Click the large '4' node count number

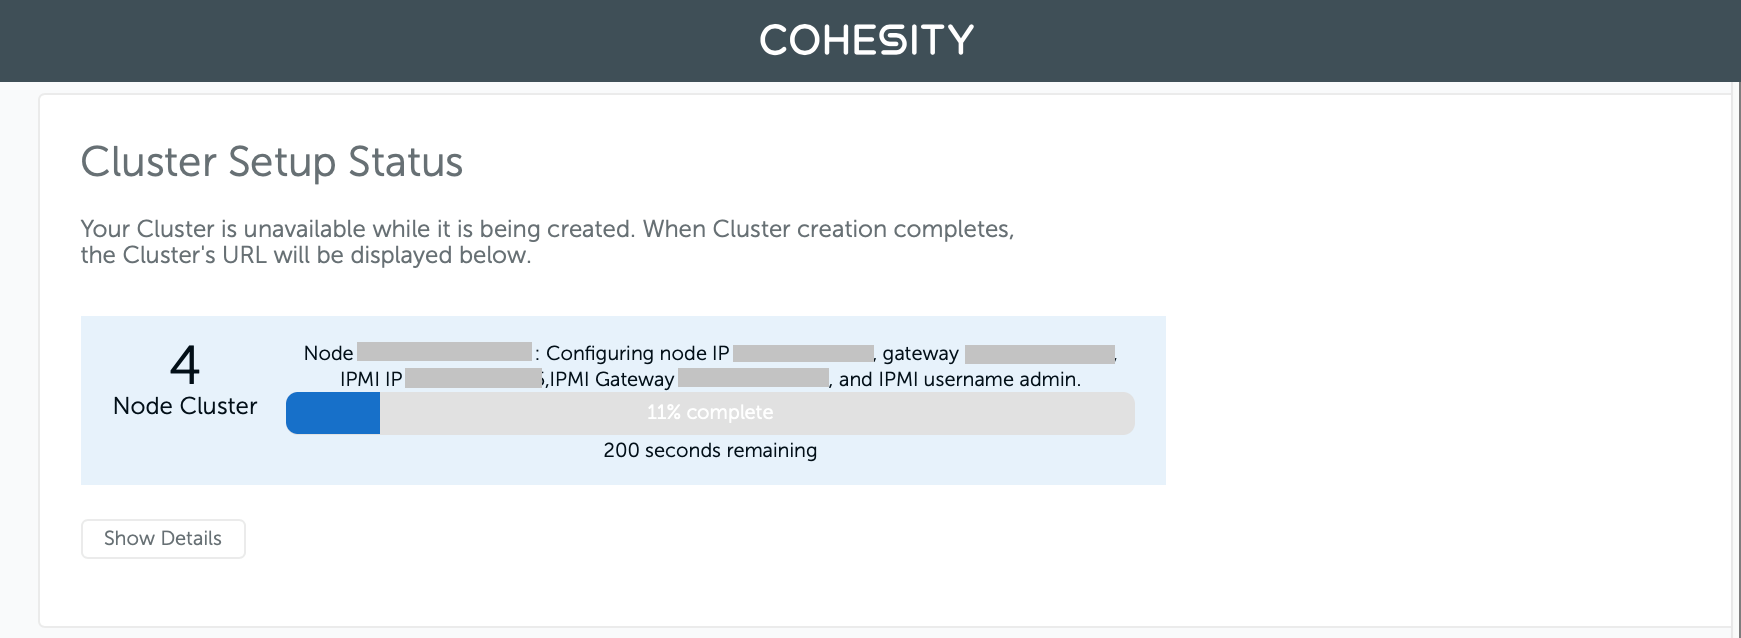(x=185, y=365)
